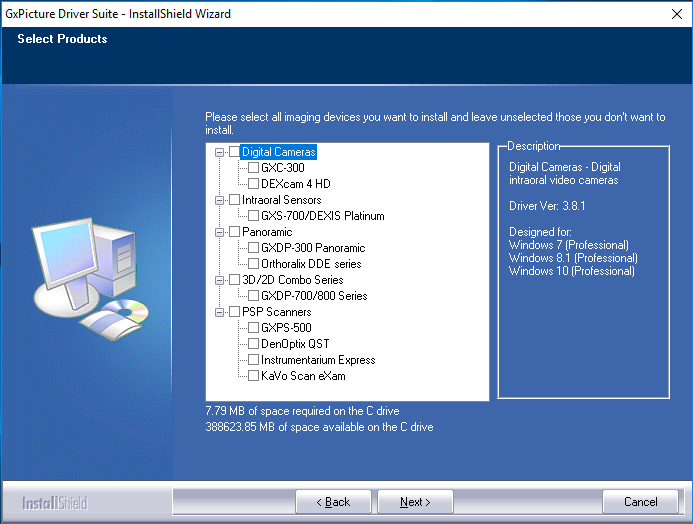693x524 pixels.
Task: Select the Digital Cameras tree label
Action: [x=278, y=152]
